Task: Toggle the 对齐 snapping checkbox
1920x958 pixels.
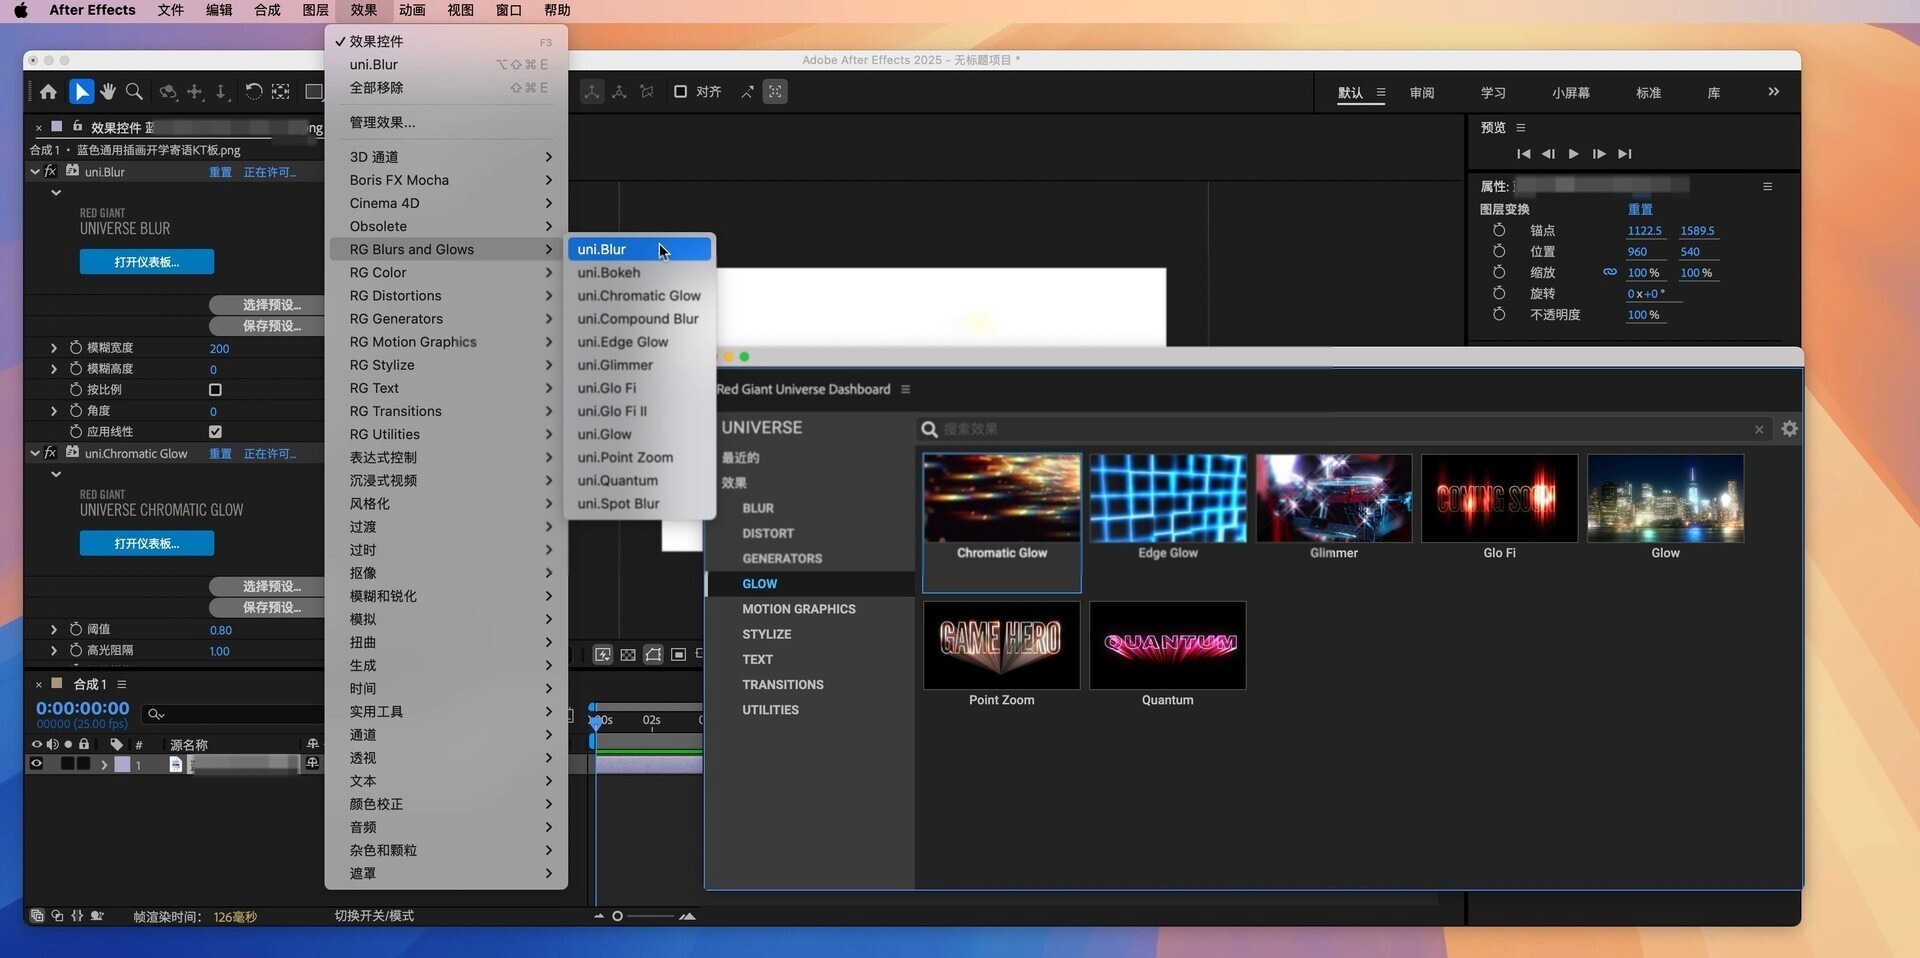Action: coord(680,92)
